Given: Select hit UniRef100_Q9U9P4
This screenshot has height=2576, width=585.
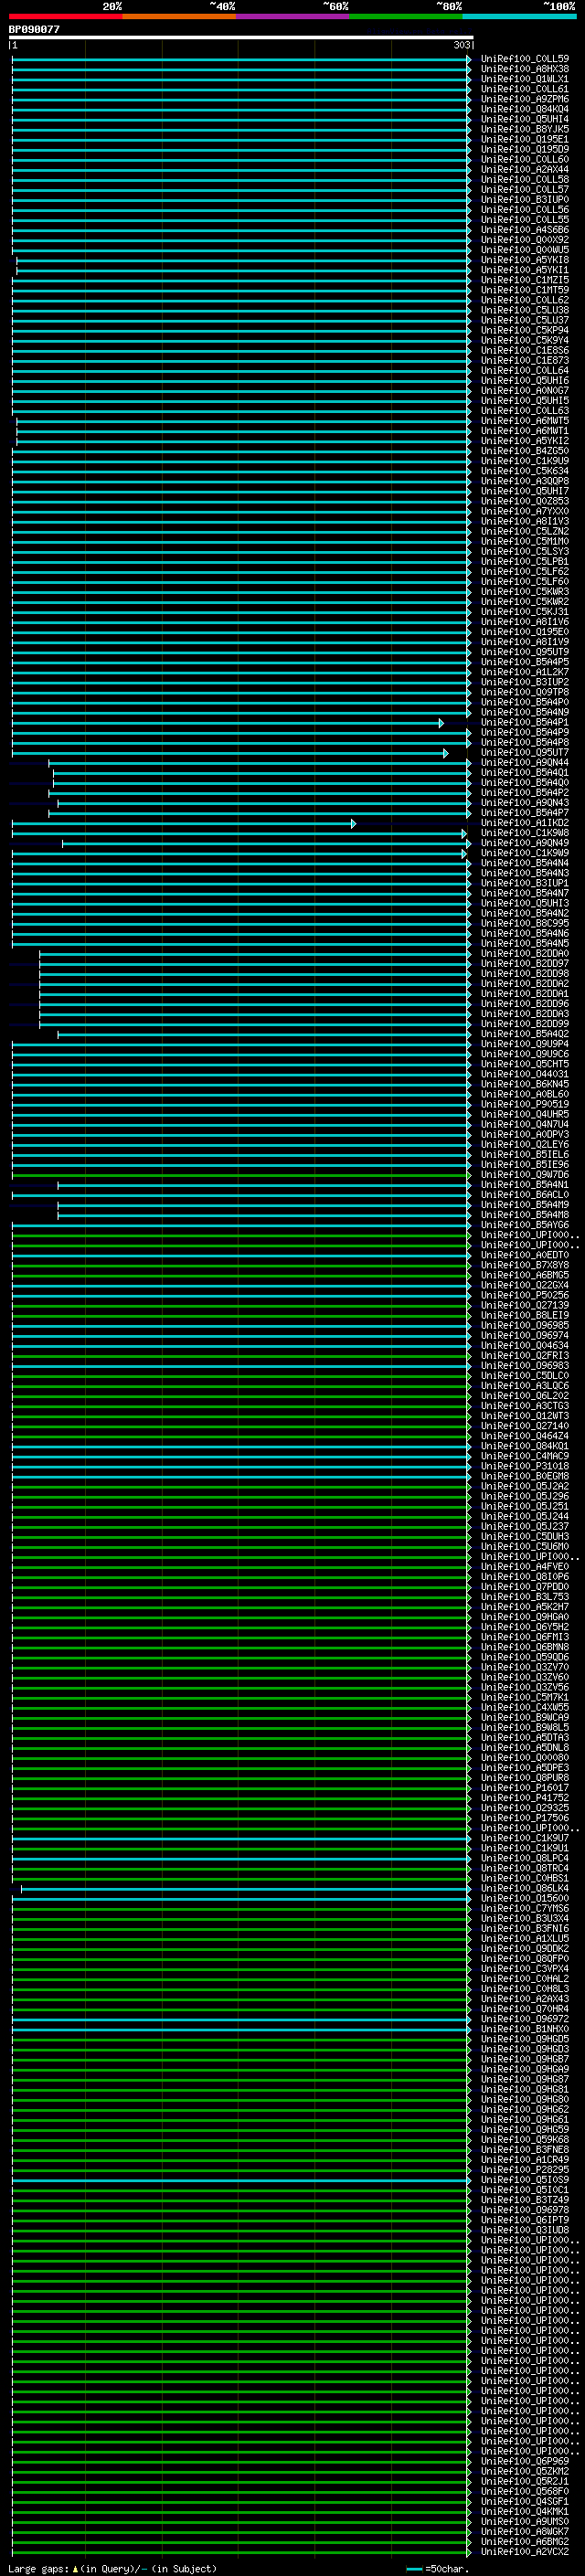Looking at the screenshot, I should 524,1044.
